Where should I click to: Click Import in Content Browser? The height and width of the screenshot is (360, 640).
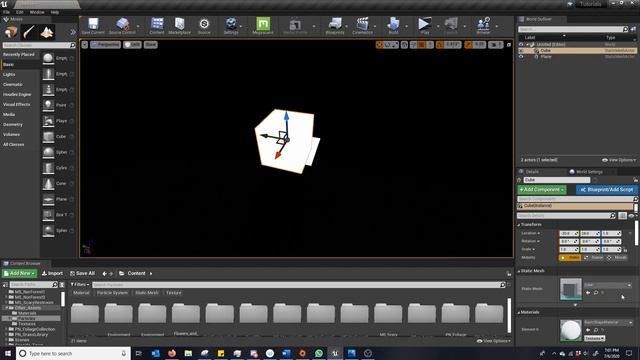pos(52,273)
